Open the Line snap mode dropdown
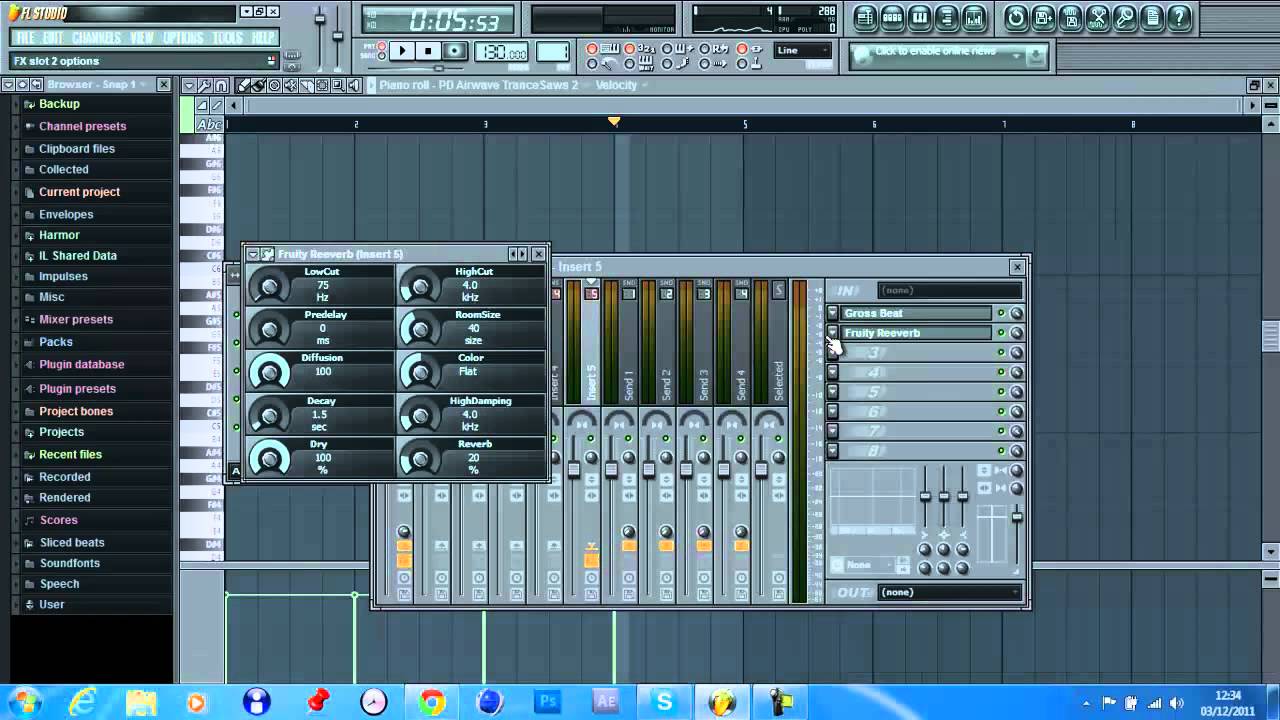This screenshot has height=720, width=1280. [x=803, y=51]
